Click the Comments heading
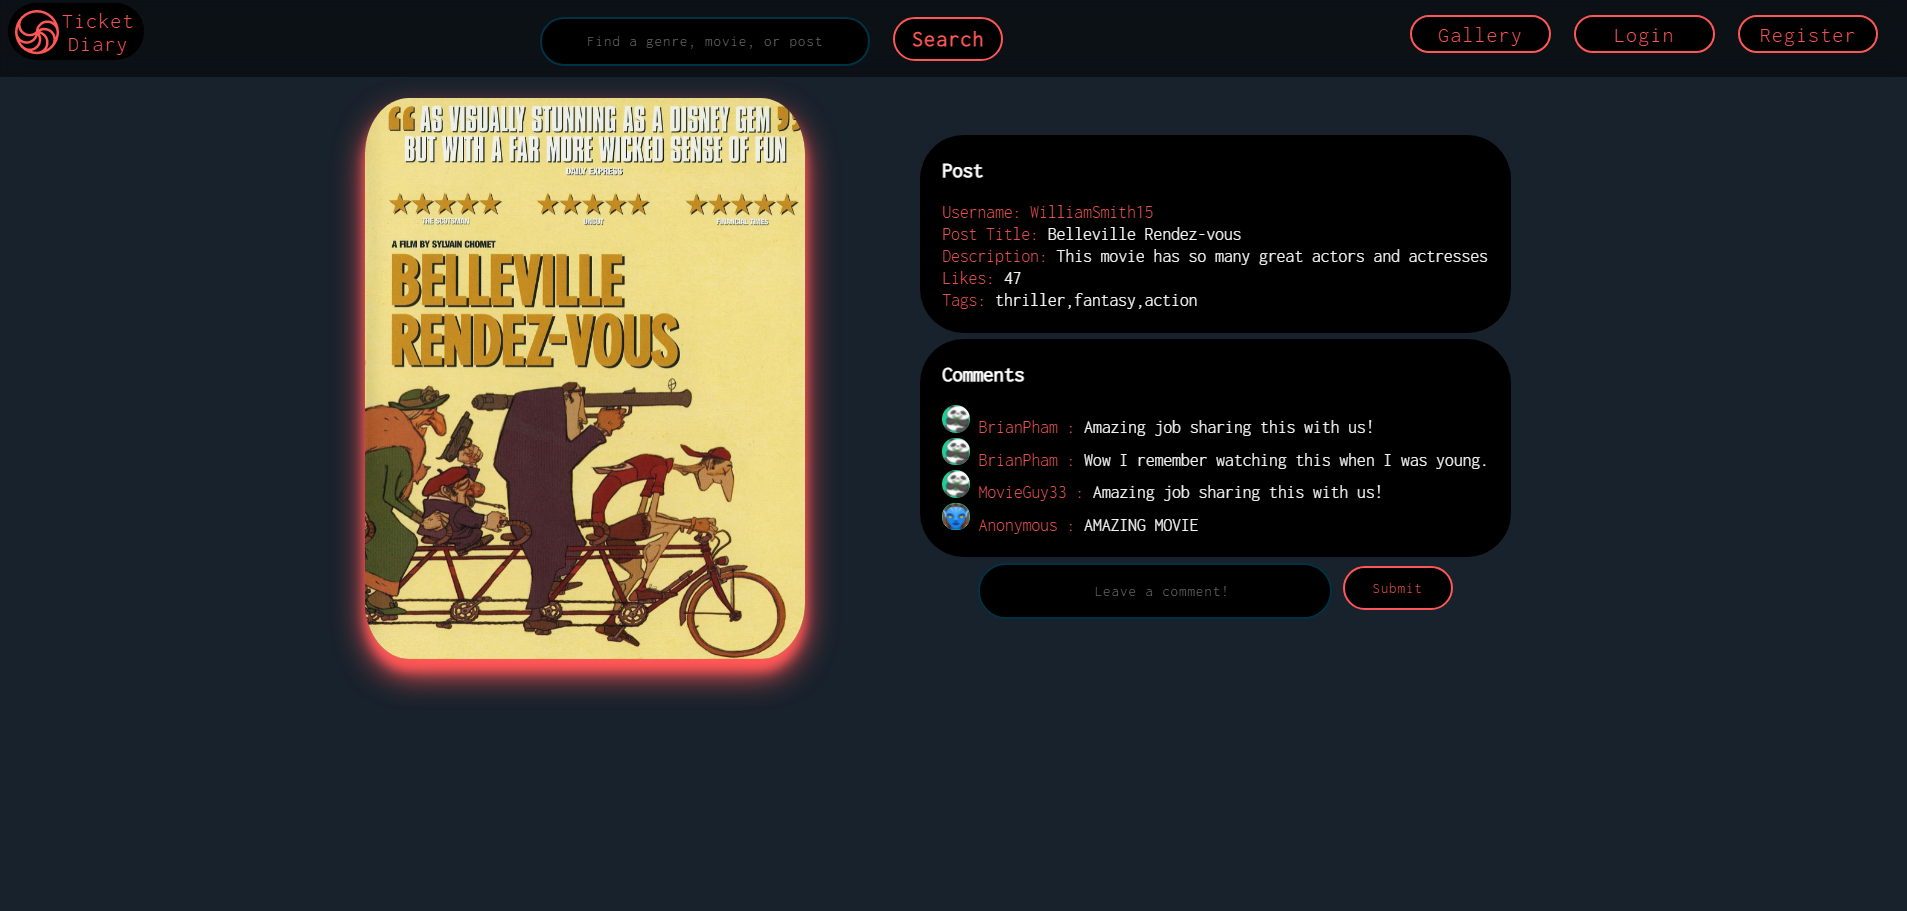 coord(983,375)
